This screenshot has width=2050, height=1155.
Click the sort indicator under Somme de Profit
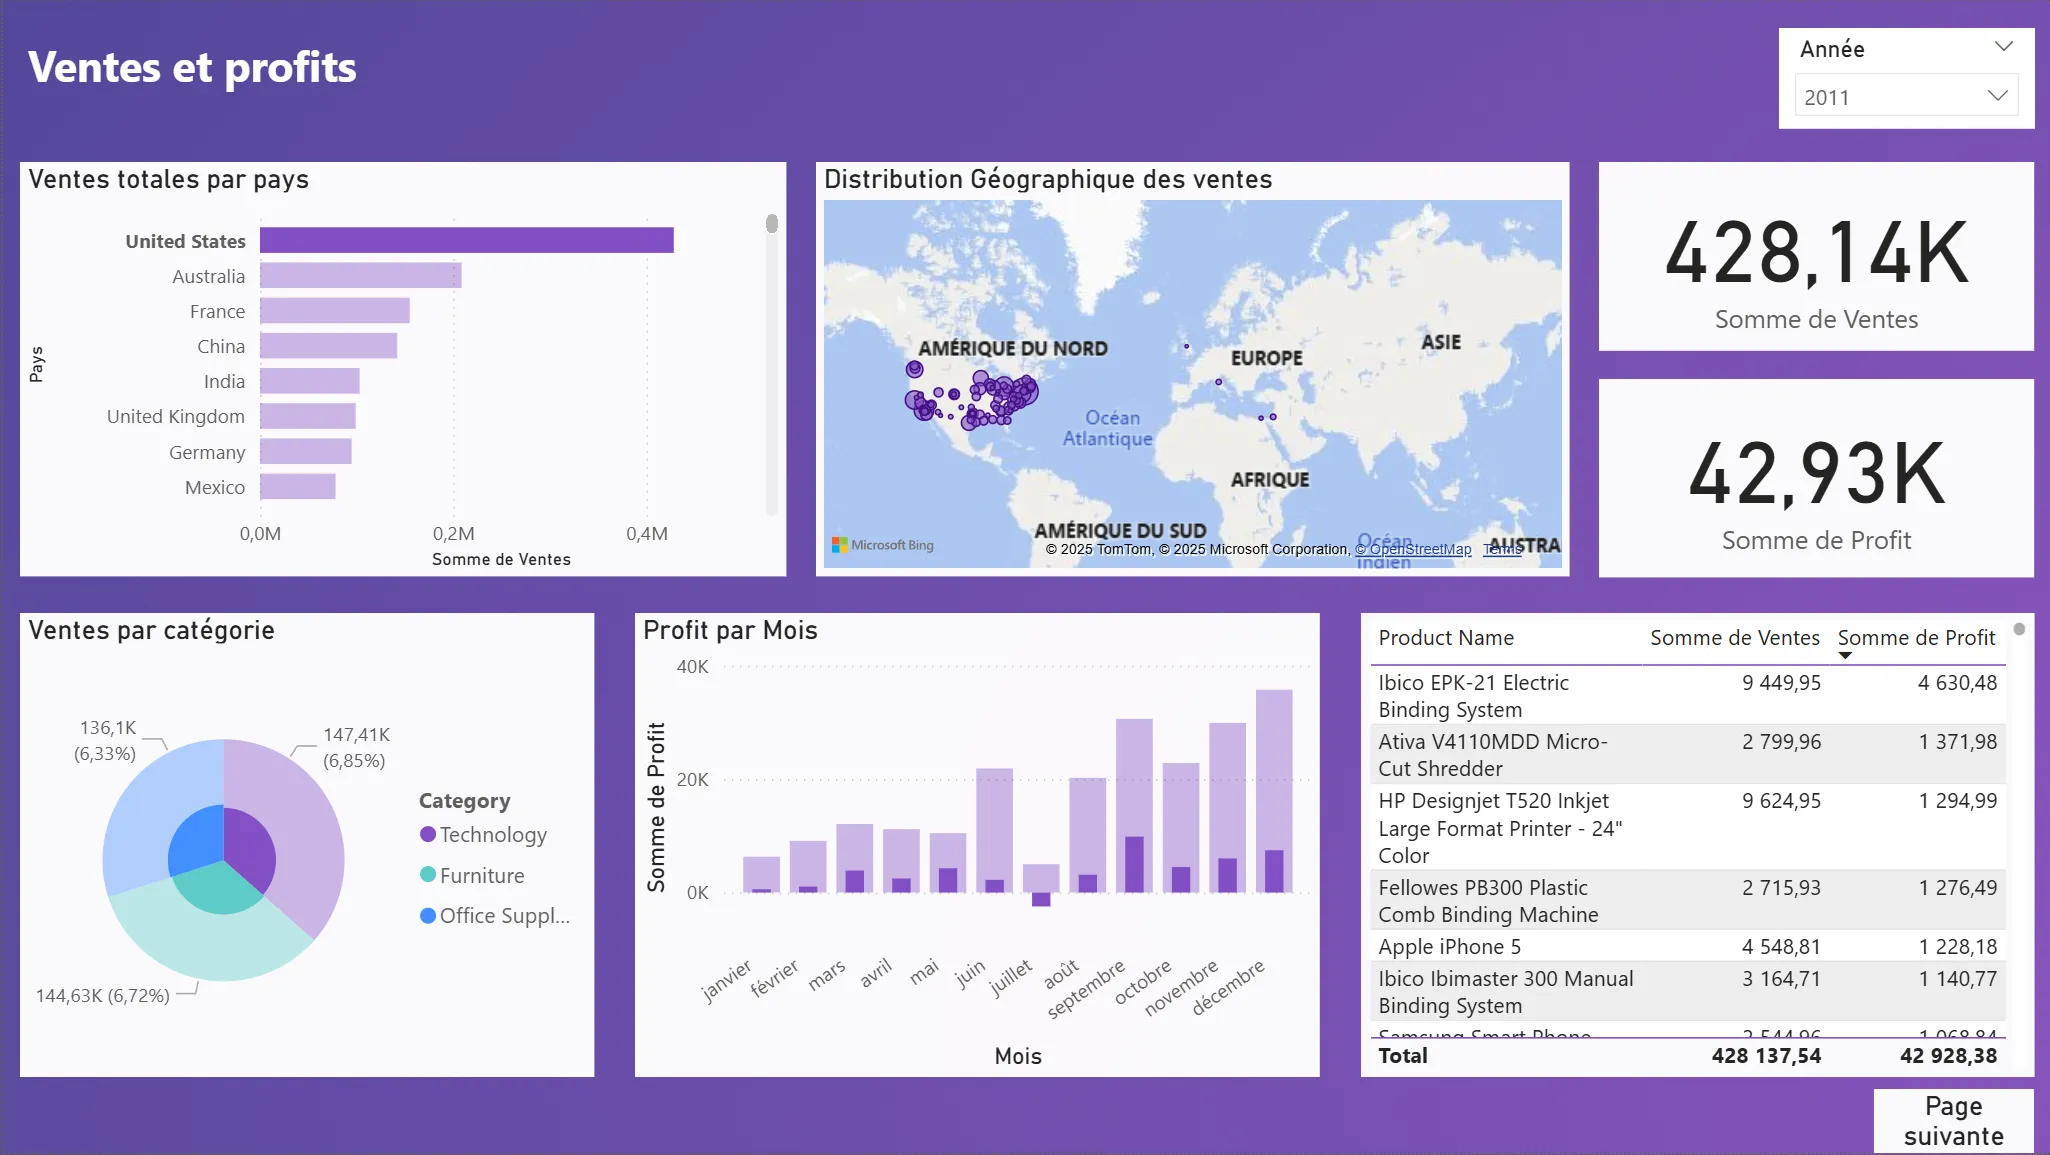click(1844, 655)
